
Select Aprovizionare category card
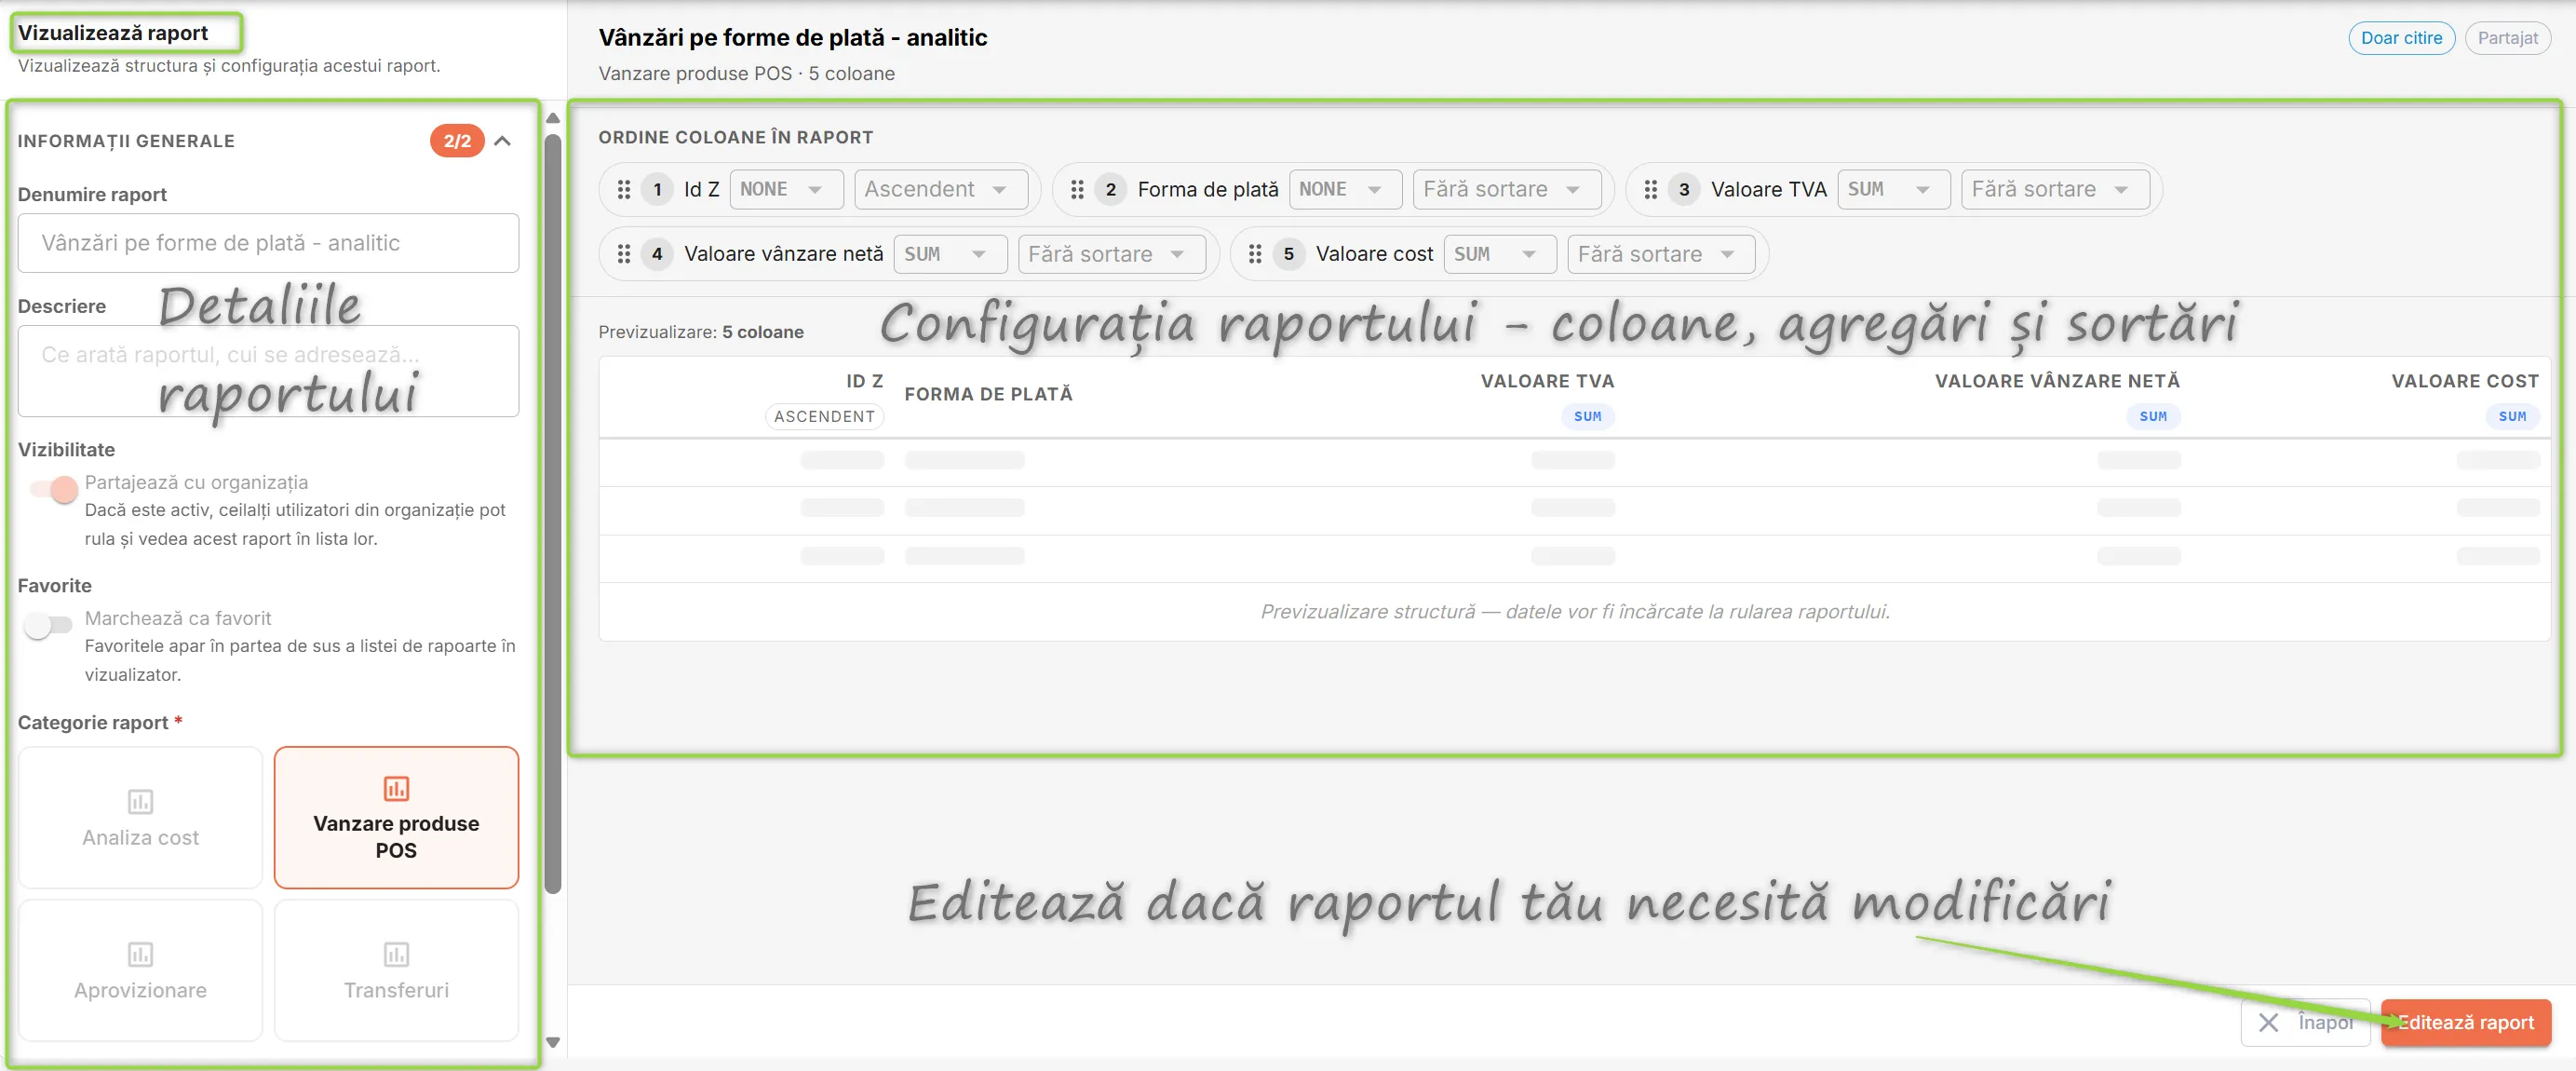(140, 970)
